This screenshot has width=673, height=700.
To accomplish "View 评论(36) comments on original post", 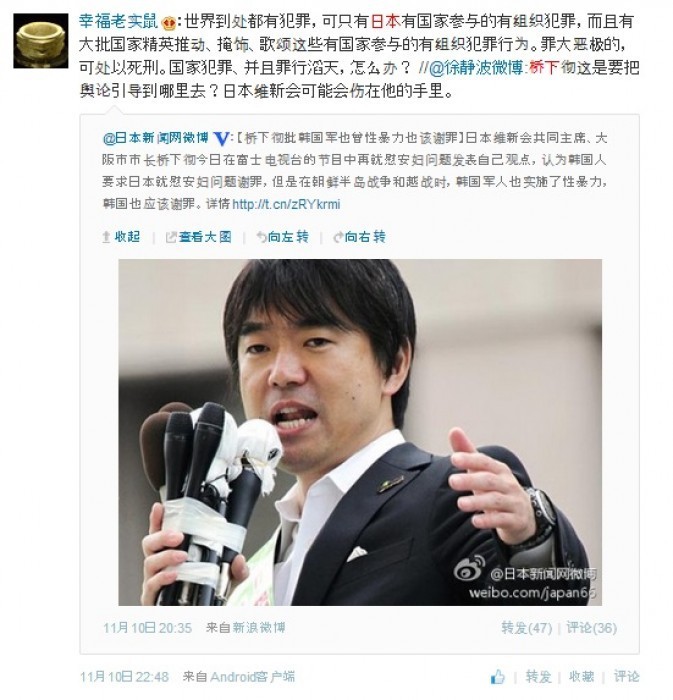I will [591, 628].
